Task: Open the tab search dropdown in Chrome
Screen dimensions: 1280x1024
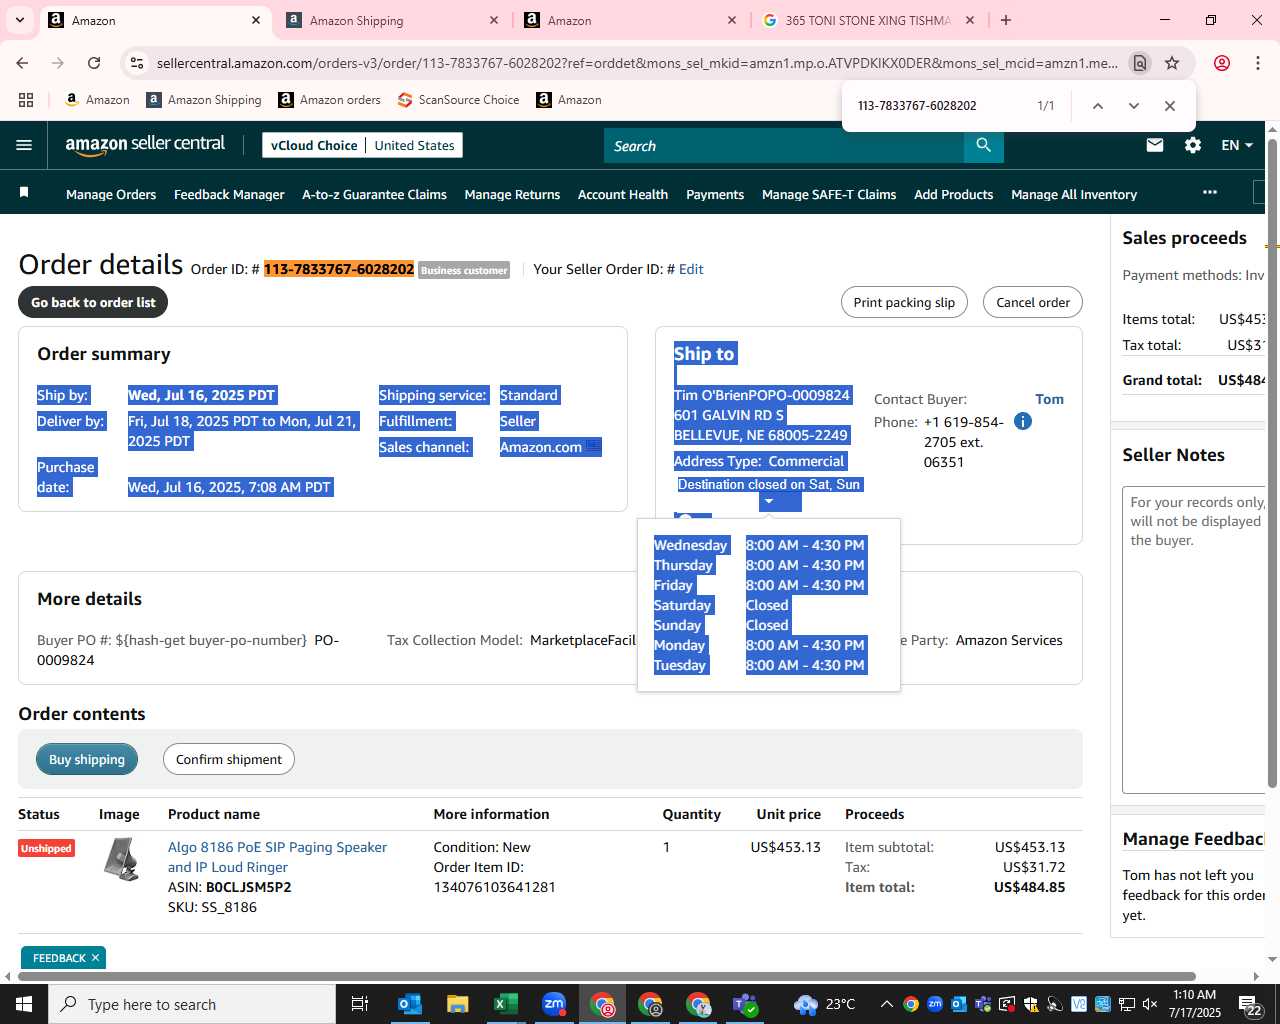Action: 20,20
